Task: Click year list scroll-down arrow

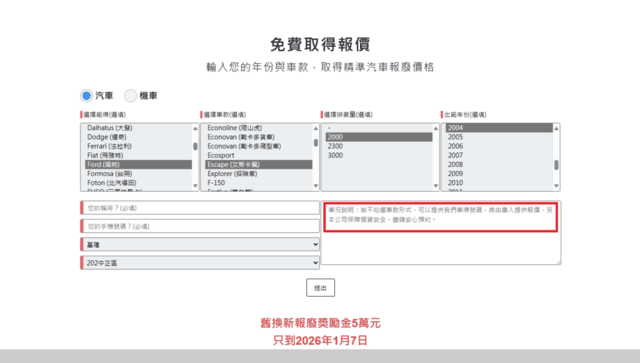Action: pyautogui.click(x=556, y=186)
